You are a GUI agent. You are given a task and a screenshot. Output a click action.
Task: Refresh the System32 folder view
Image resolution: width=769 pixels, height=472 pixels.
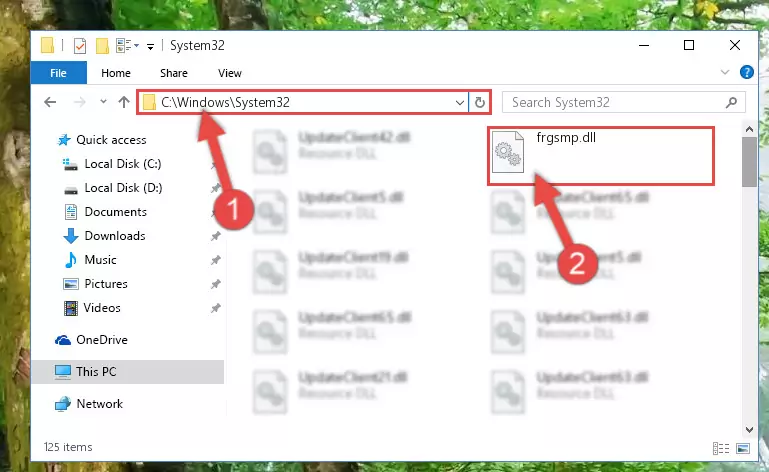pos(480,103)
